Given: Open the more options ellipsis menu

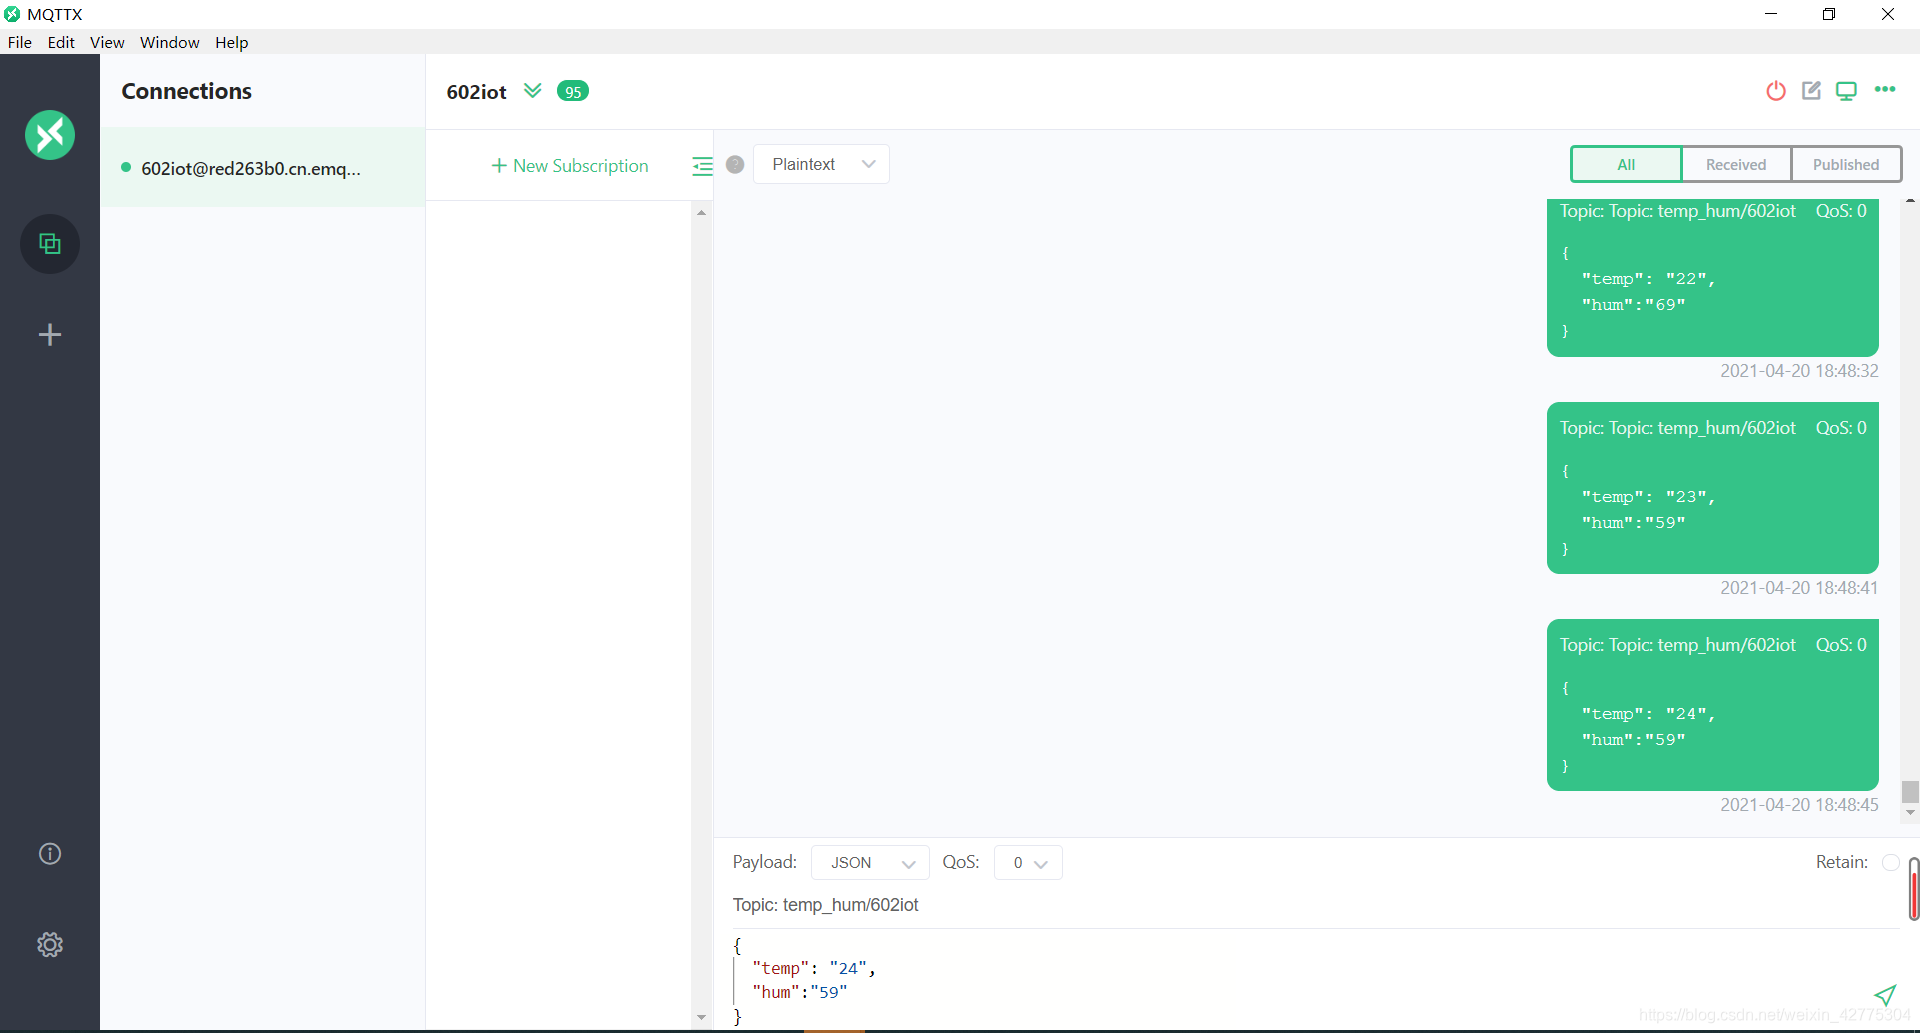Looking at the screenshot, I should [x=1885, y=90].
